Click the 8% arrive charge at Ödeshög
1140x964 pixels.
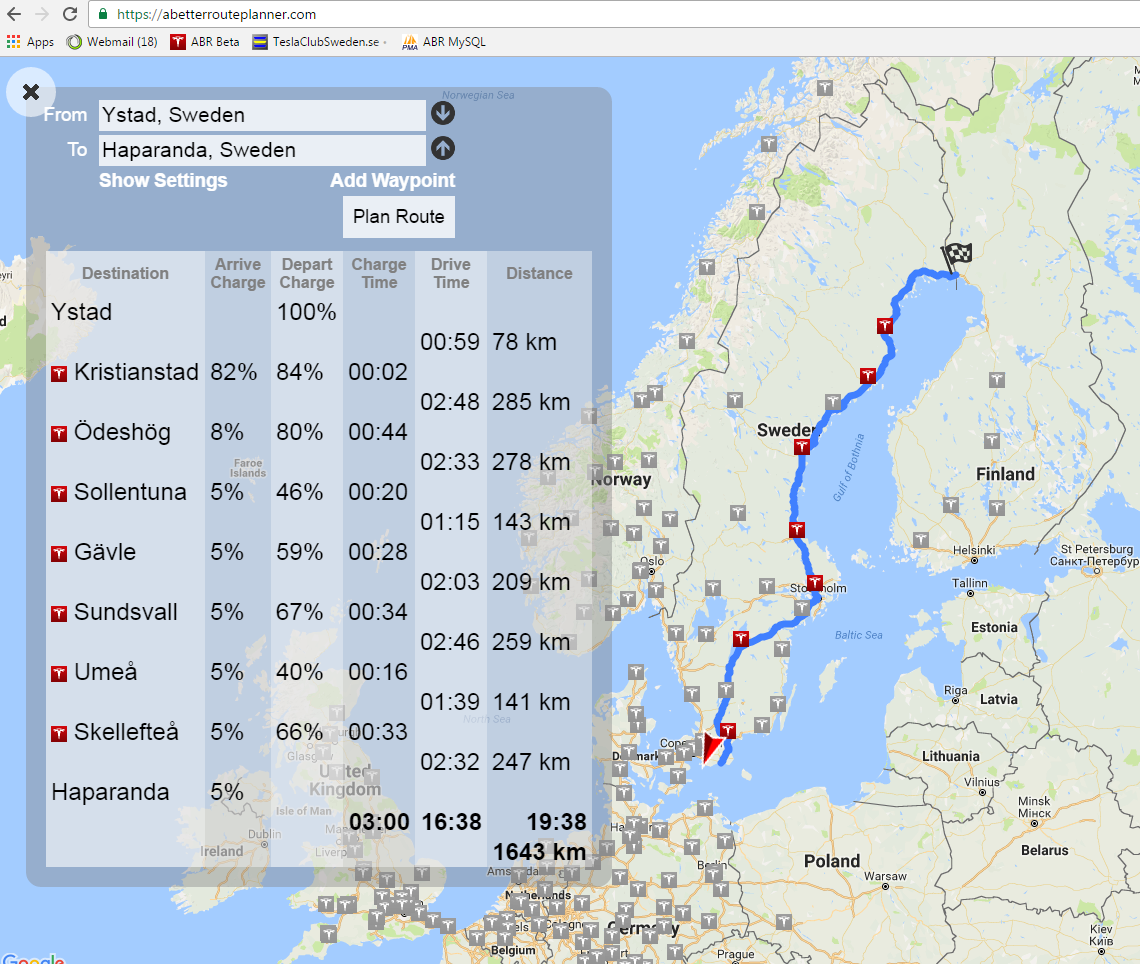[227, 432]
